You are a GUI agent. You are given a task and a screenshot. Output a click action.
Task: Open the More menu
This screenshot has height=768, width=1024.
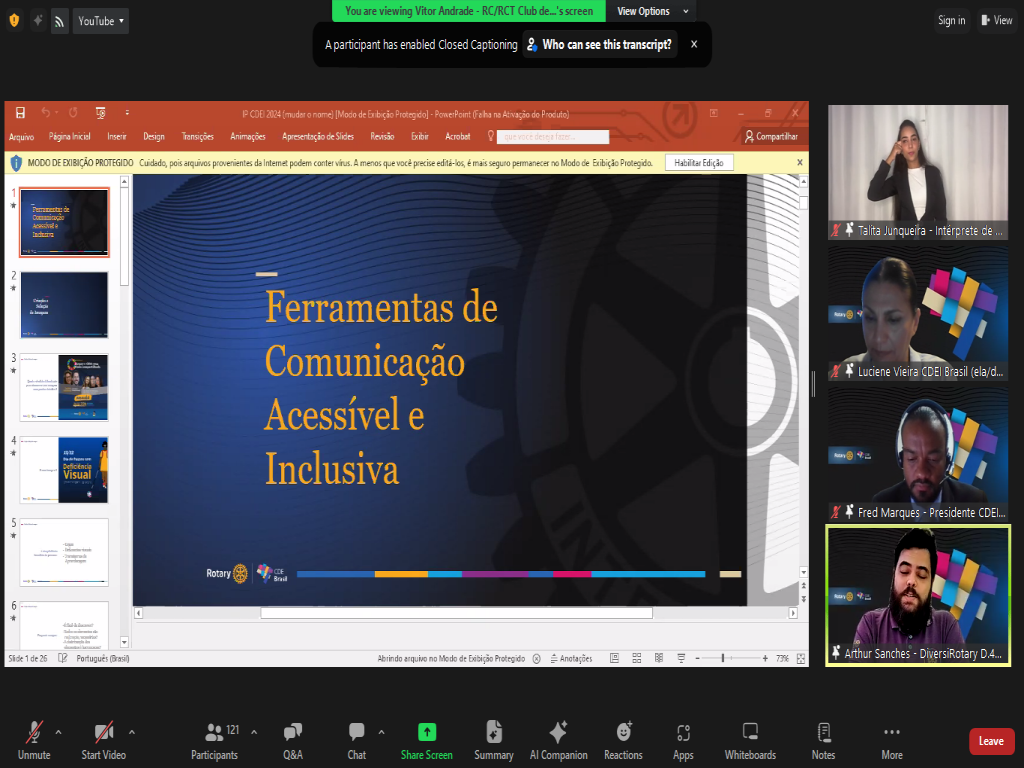pos(892,741)
